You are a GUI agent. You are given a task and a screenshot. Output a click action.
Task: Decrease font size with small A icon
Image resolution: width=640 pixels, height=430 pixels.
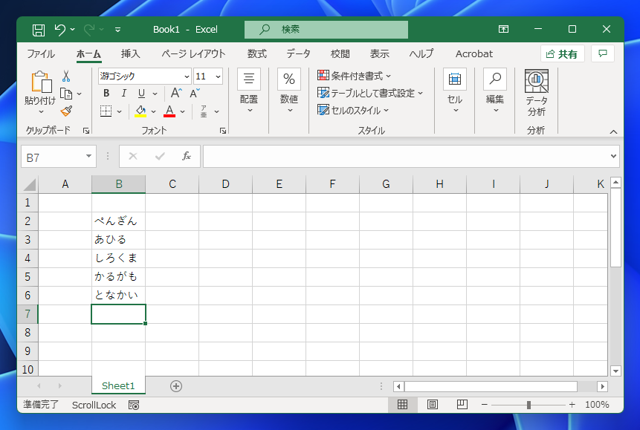(x=195, y=93)
